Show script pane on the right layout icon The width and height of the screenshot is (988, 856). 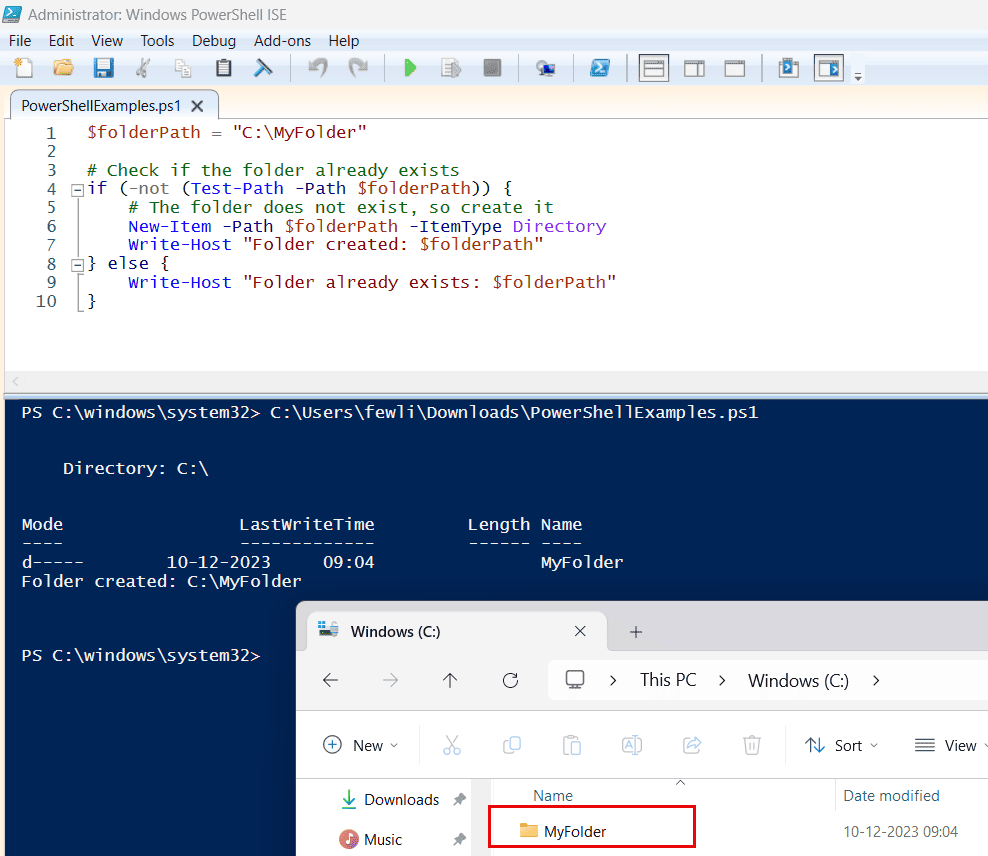tap(694, 68)
